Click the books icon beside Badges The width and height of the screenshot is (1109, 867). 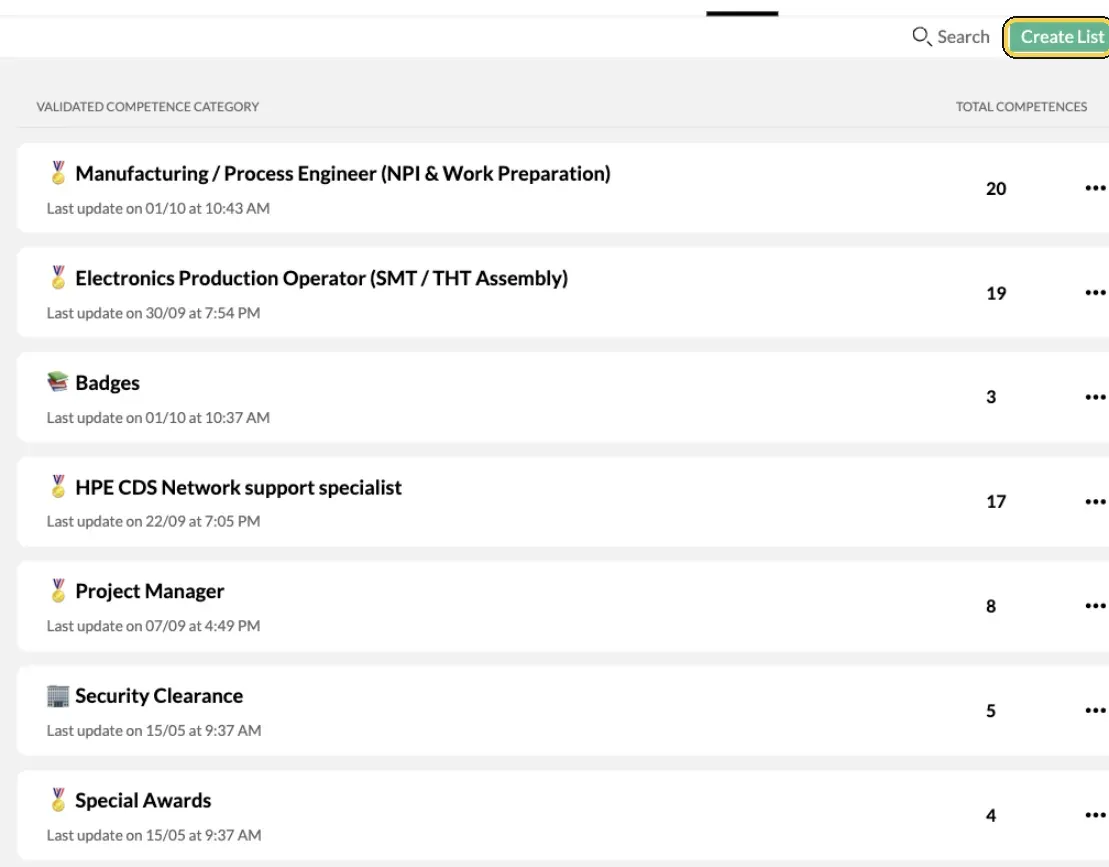[58, 382]
